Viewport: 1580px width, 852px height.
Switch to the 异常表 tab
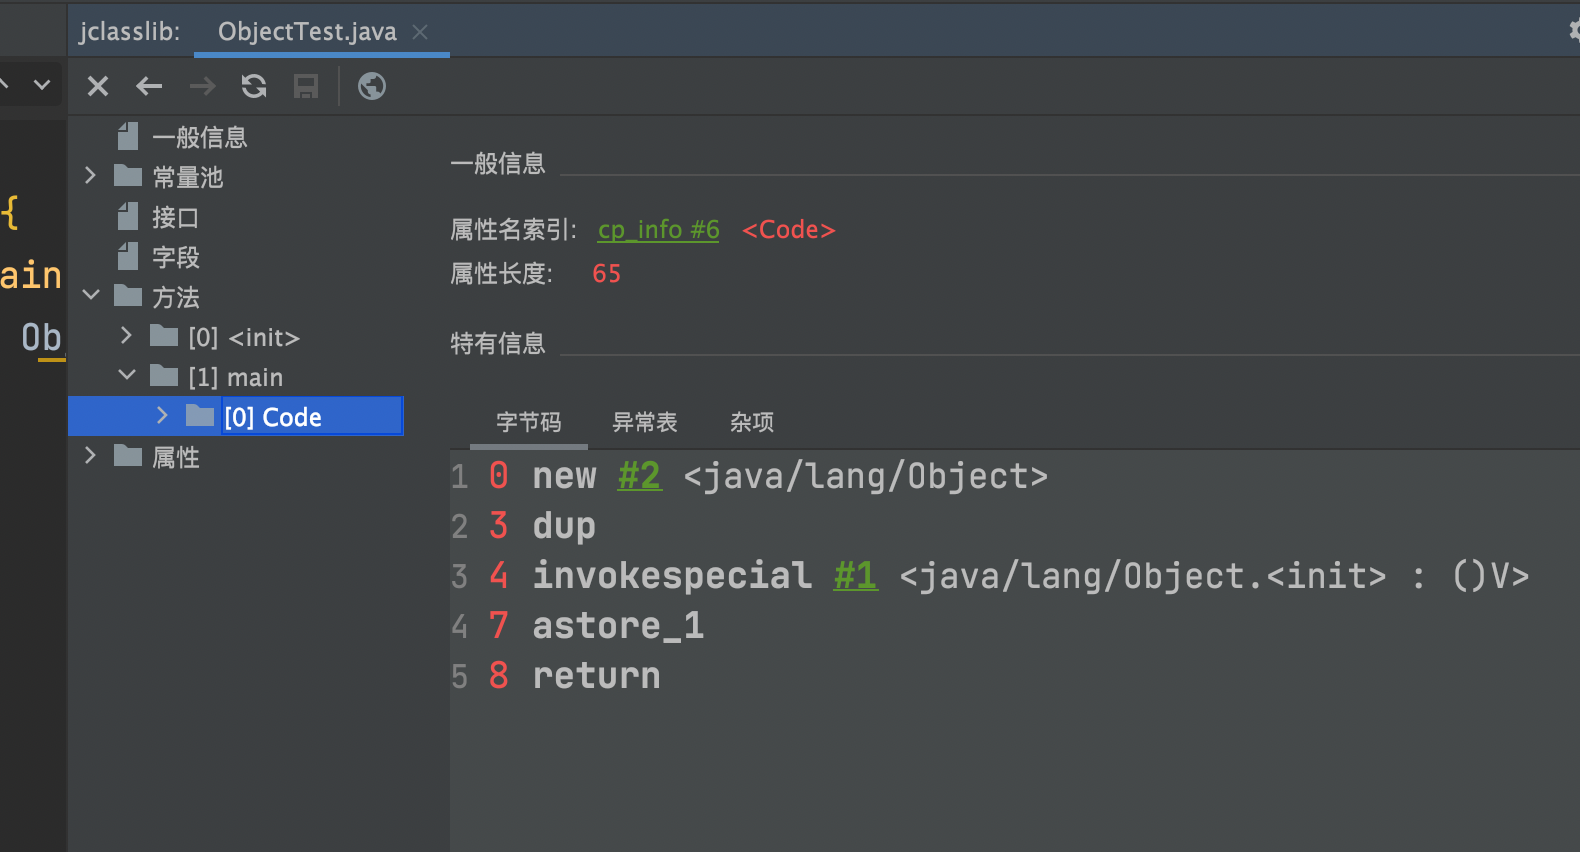(x=645, y=422)
